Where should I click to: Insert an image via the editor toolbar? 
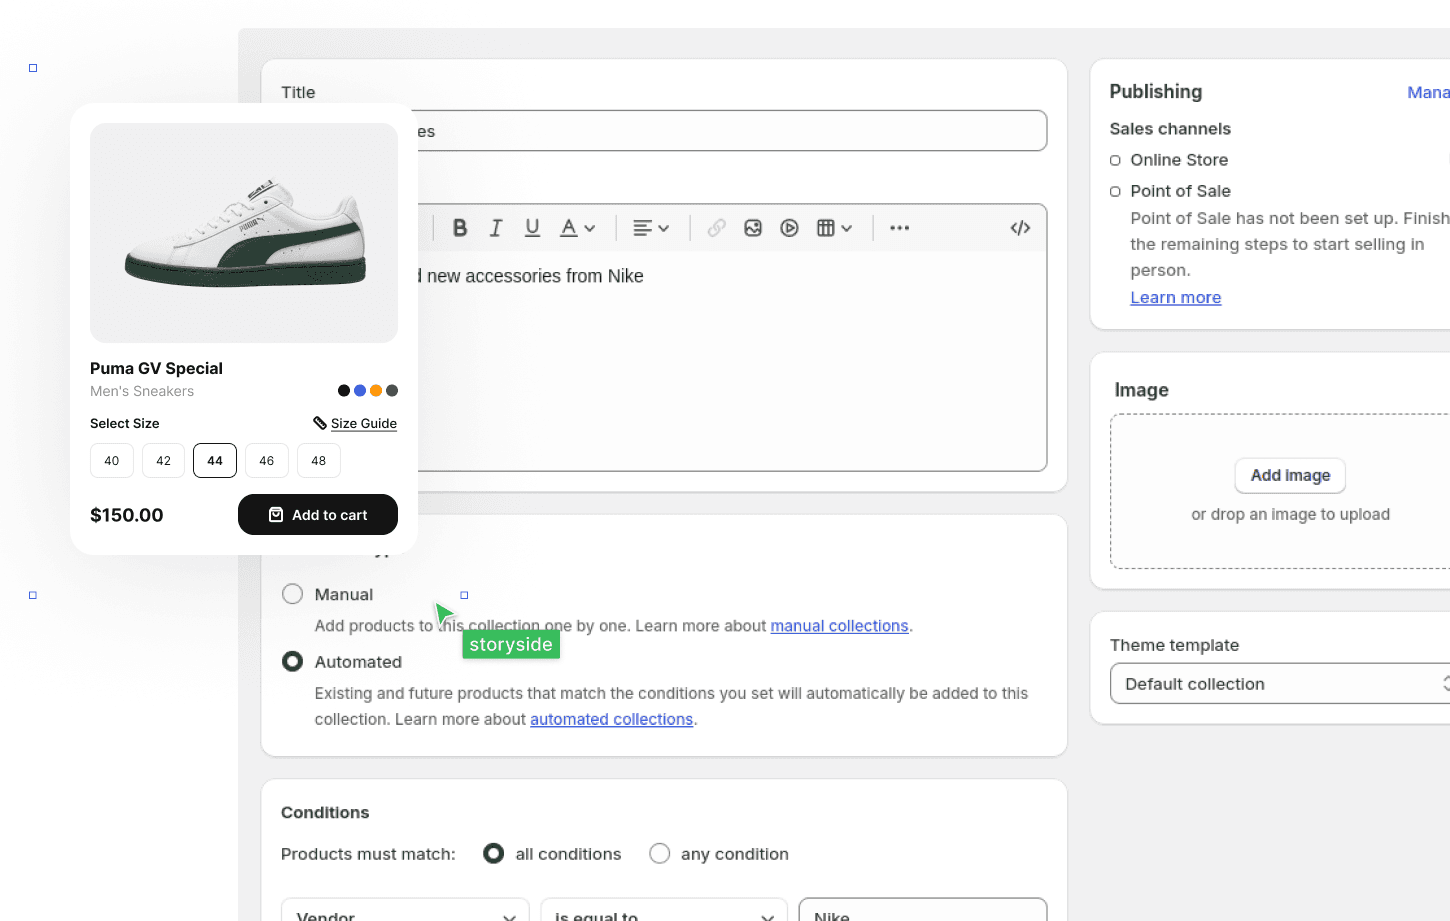[753, 228]
